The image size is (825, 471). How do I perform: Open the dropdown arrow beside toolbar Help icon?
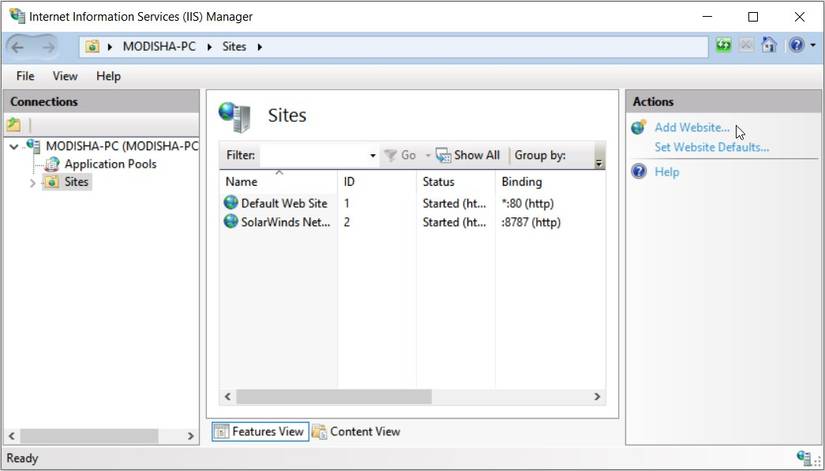pyautogui.click(x=813, y=46)
